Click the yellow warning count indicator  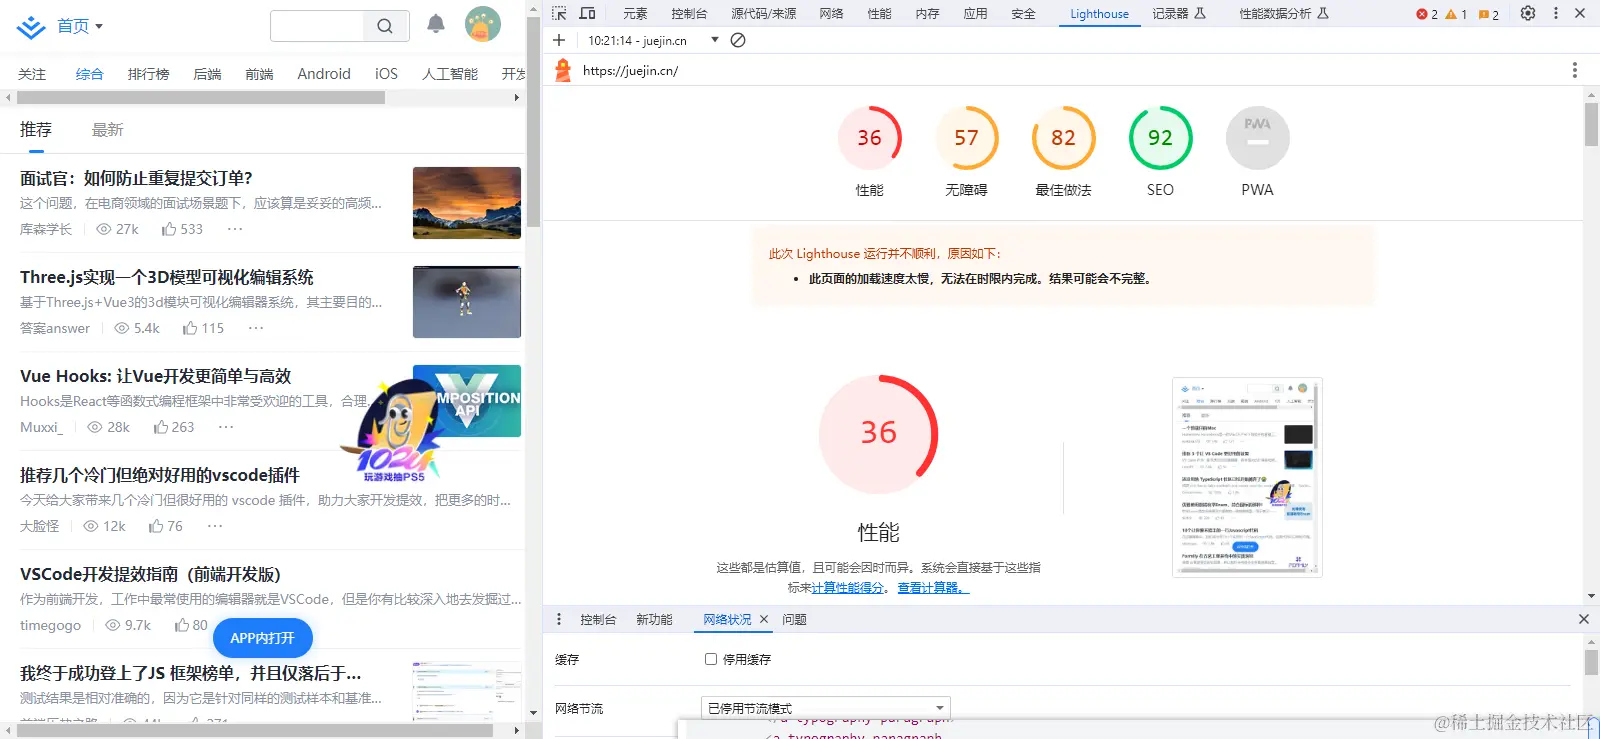click(1456, 14)
